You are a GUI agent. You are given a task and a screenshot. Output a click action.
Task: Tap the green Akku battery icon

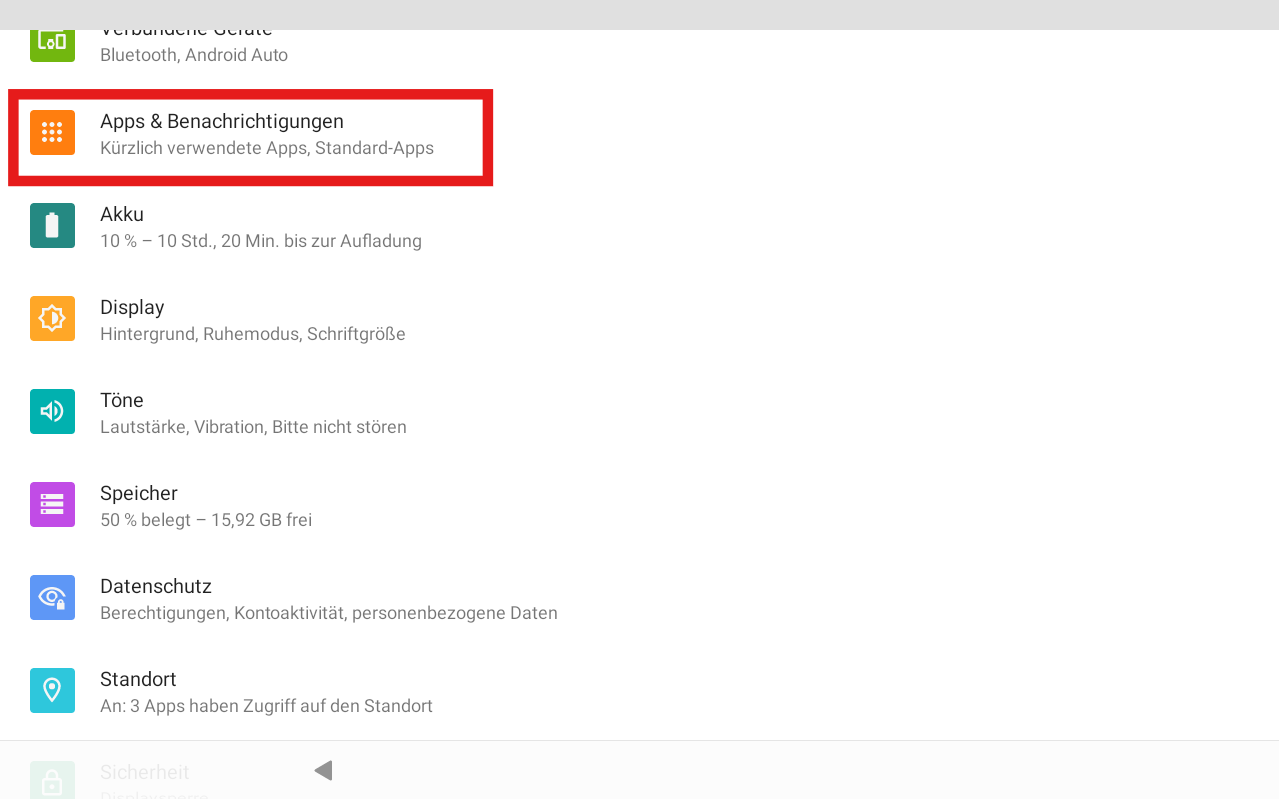pos(52,225)
